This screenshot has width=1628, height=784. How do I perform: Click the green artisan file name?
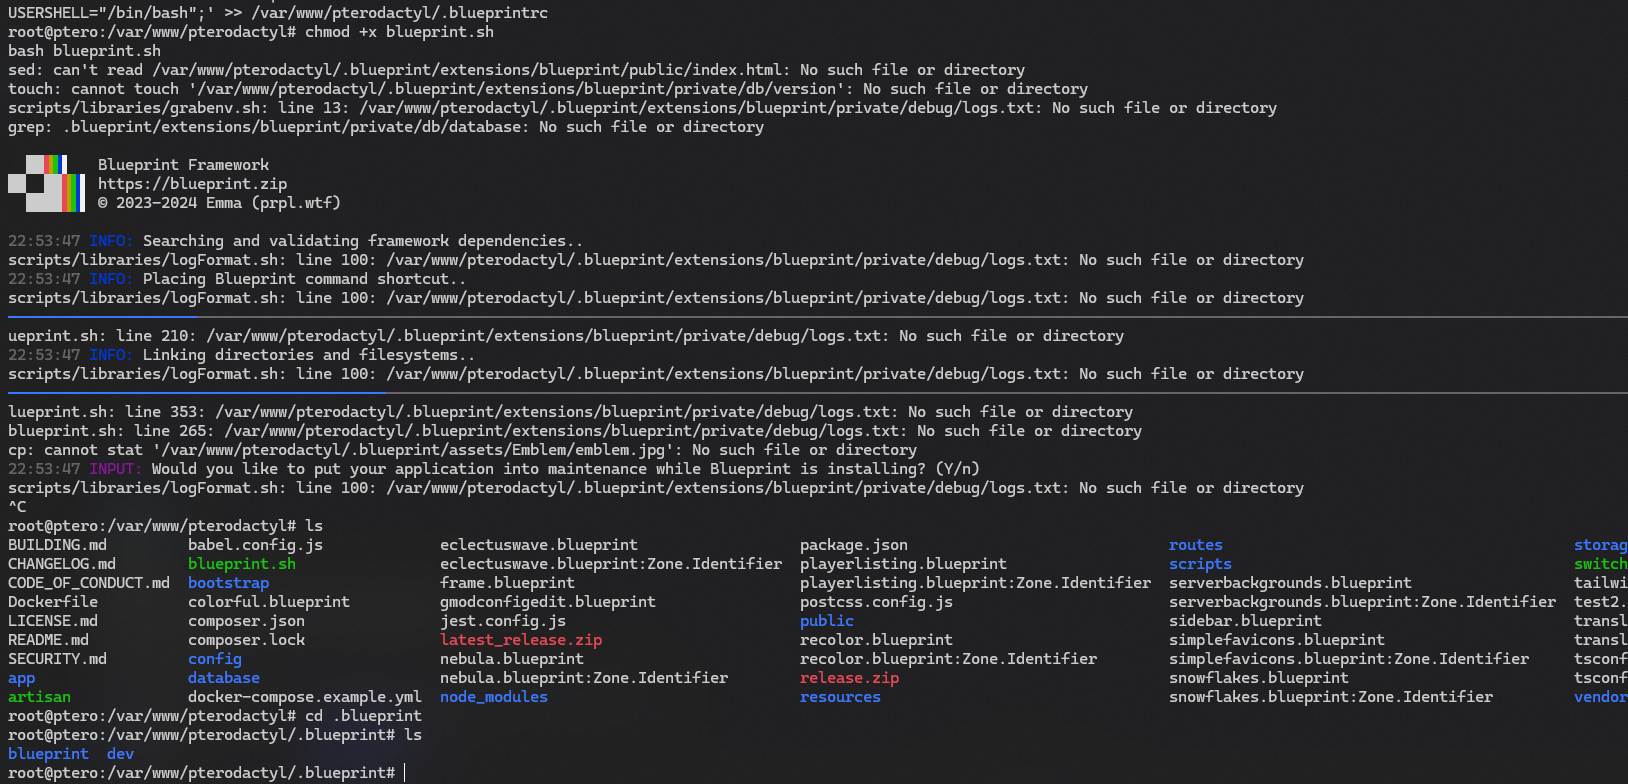click(39, 697)
